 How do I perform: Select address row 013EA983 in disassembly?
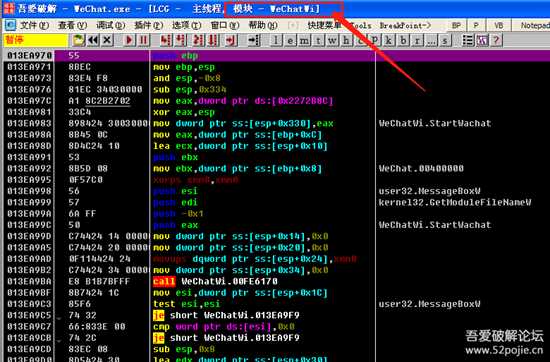(x=29, y=123)
